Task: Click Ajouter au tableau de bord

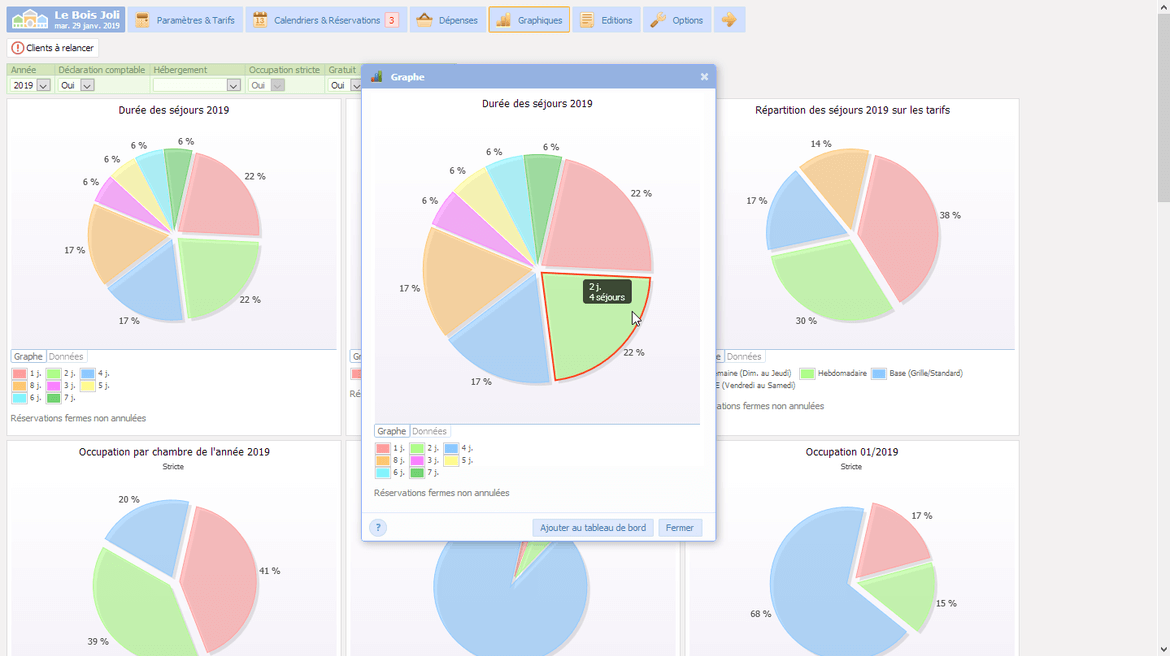Action: (x=592, y=528)
